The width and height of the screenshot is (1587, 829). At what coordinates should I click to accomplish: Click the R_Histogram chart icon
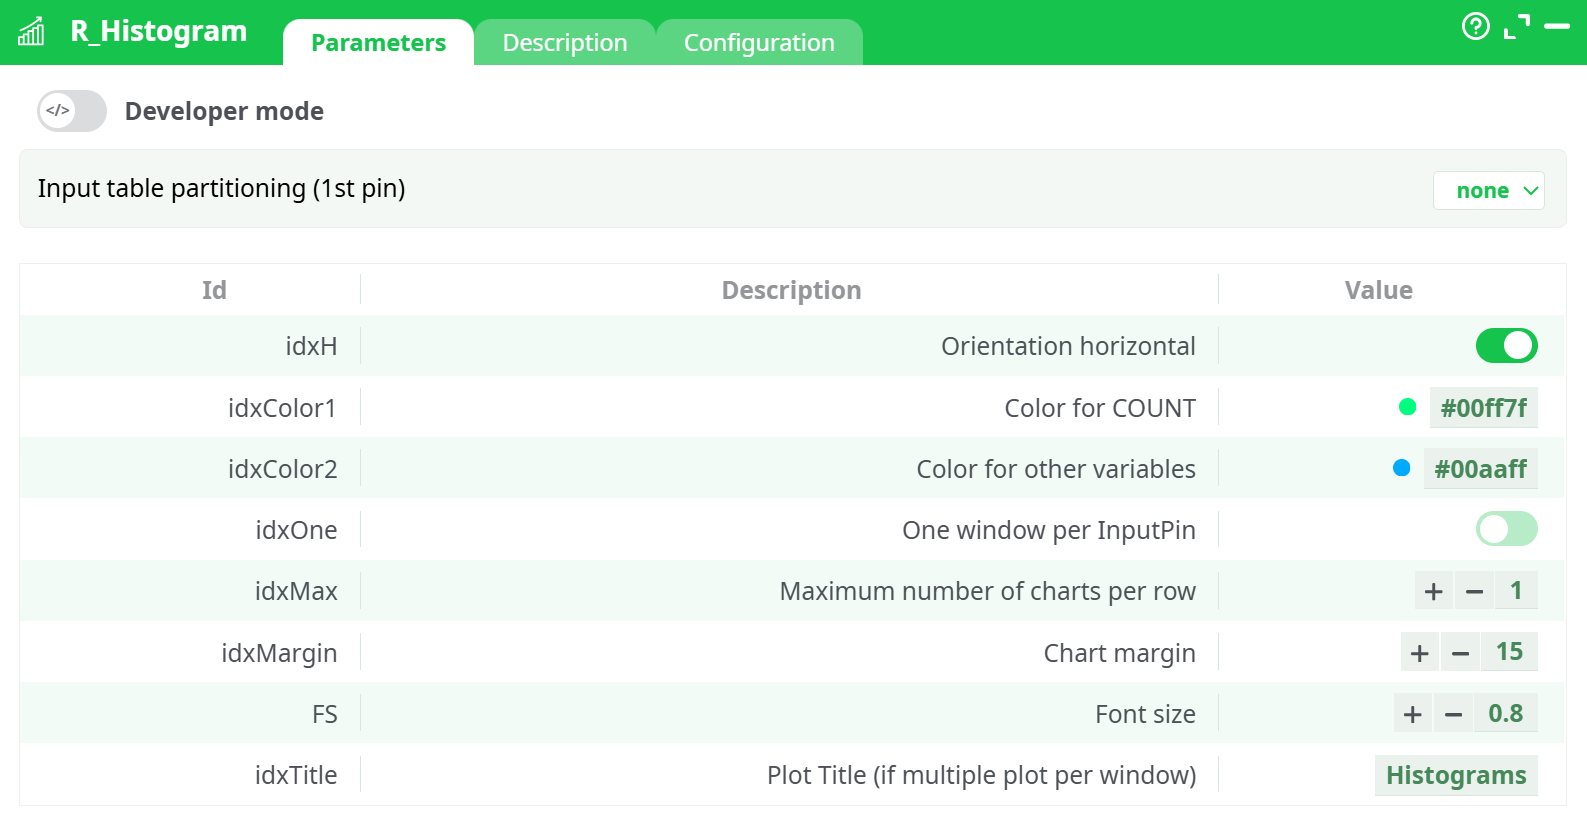pos(32,32)
